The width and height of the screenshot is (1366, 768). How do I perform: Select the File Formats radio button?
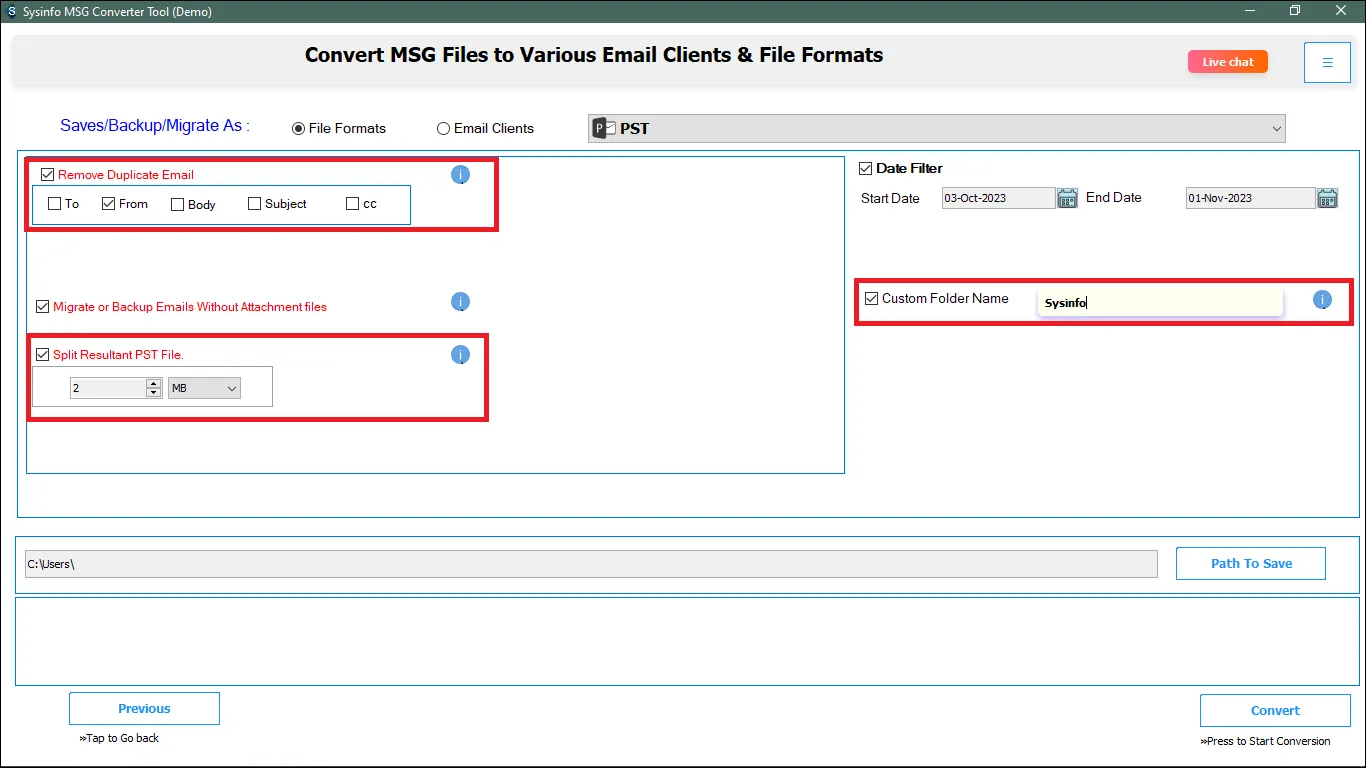pos(298,129)
